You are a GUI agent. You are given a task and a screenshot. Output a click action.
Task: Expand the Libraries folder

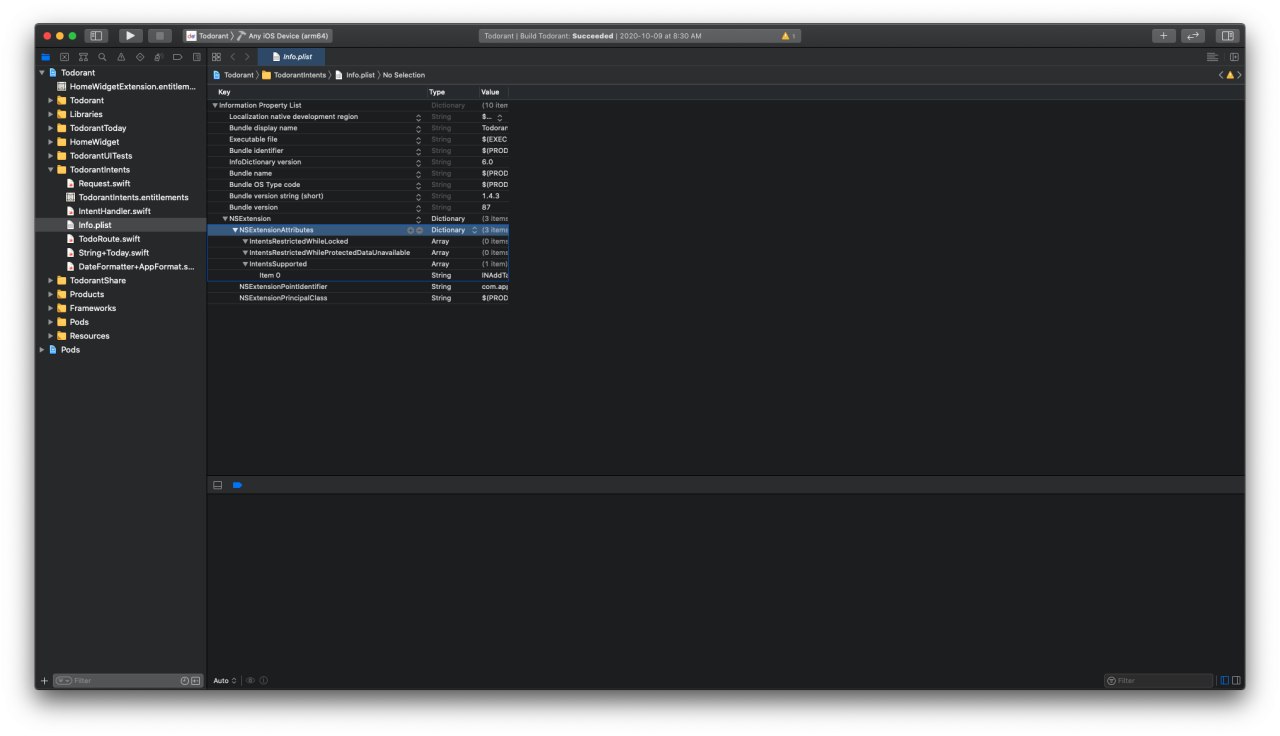(51, 114)
